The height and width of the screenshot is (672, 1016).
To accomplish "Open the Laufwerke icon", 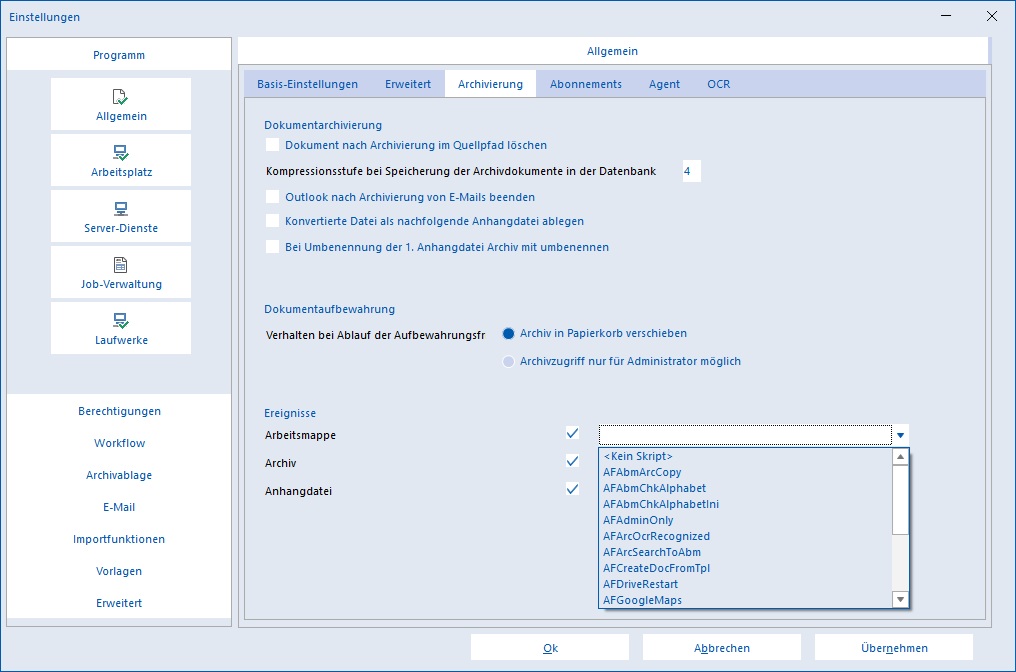I will 121,328.
